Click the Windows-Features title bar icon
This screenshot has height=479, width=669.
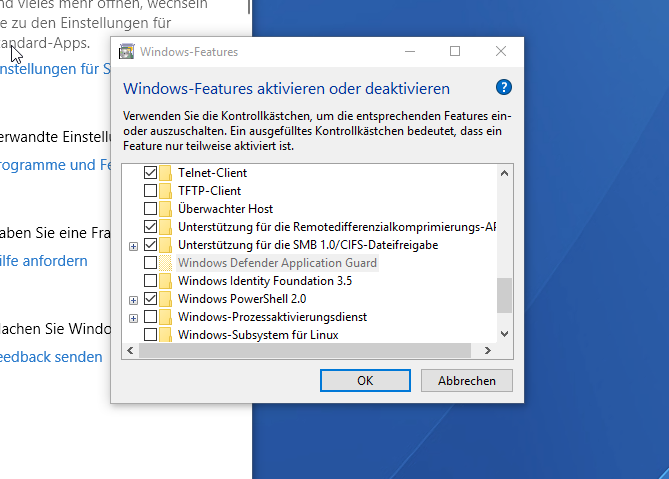[x=126, y=52]
